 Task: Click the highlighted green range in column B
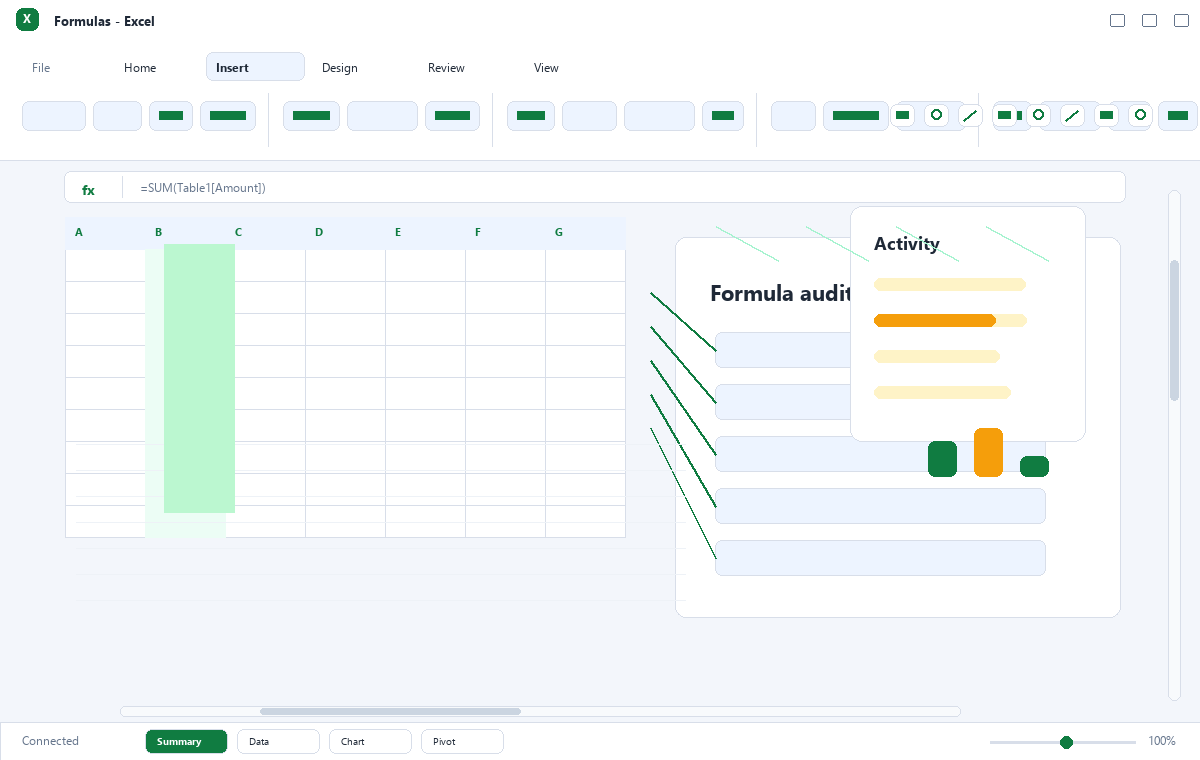[199, 378]
